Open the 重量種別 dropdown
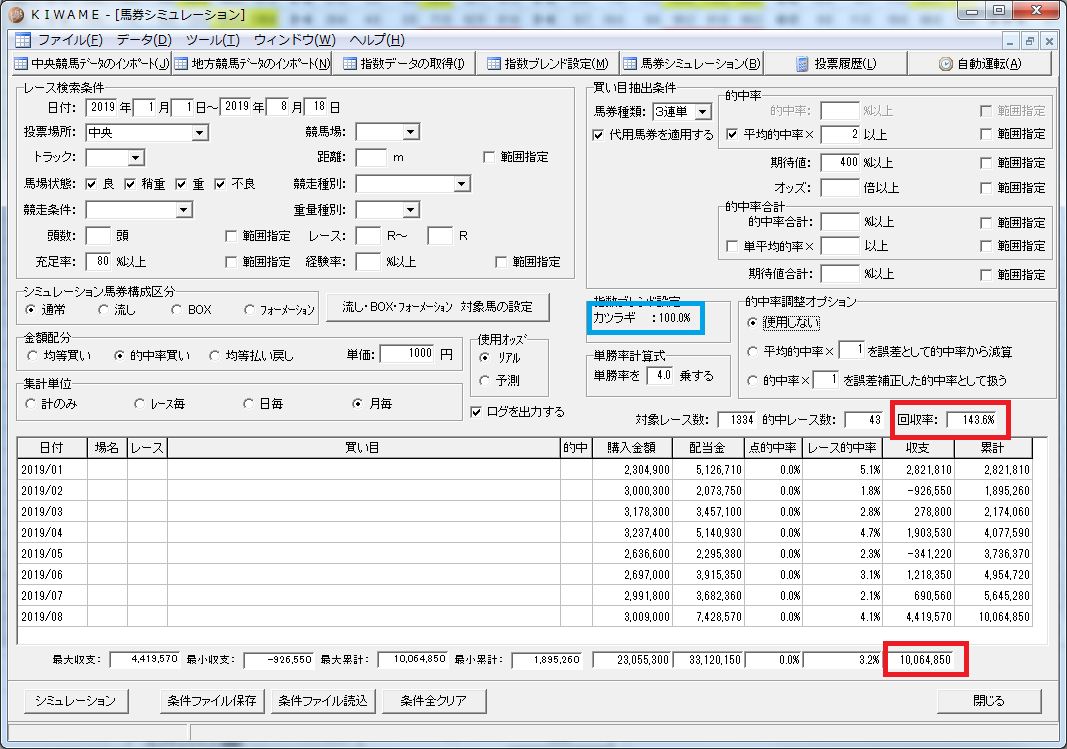 pos(410,210)
